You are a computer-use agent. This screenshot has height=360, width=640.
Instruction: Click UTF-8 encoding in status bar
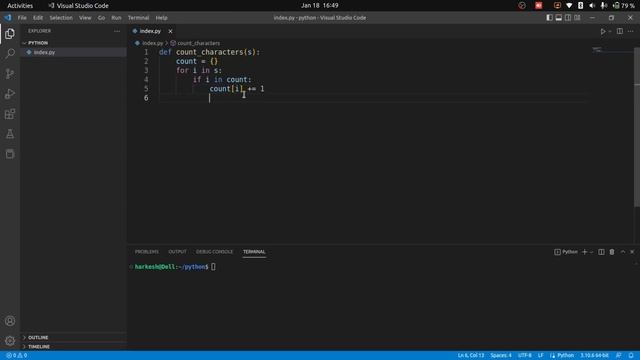click(524, 356)
